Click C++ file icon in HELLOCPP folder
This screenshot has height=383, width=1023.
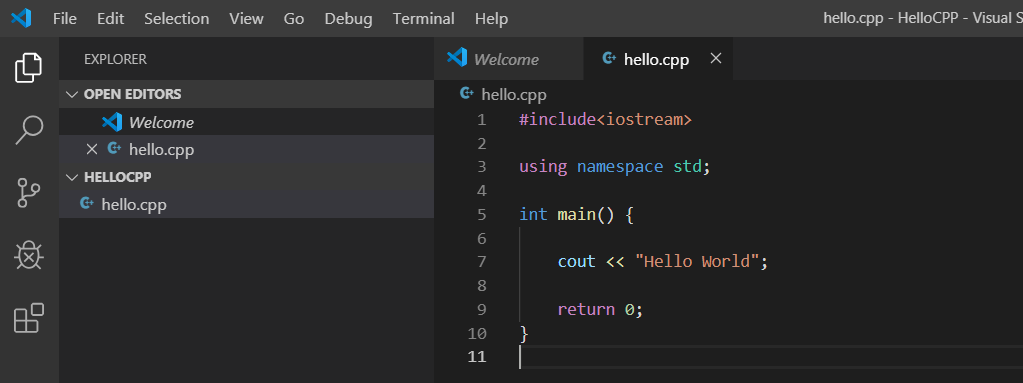point(86,204)
